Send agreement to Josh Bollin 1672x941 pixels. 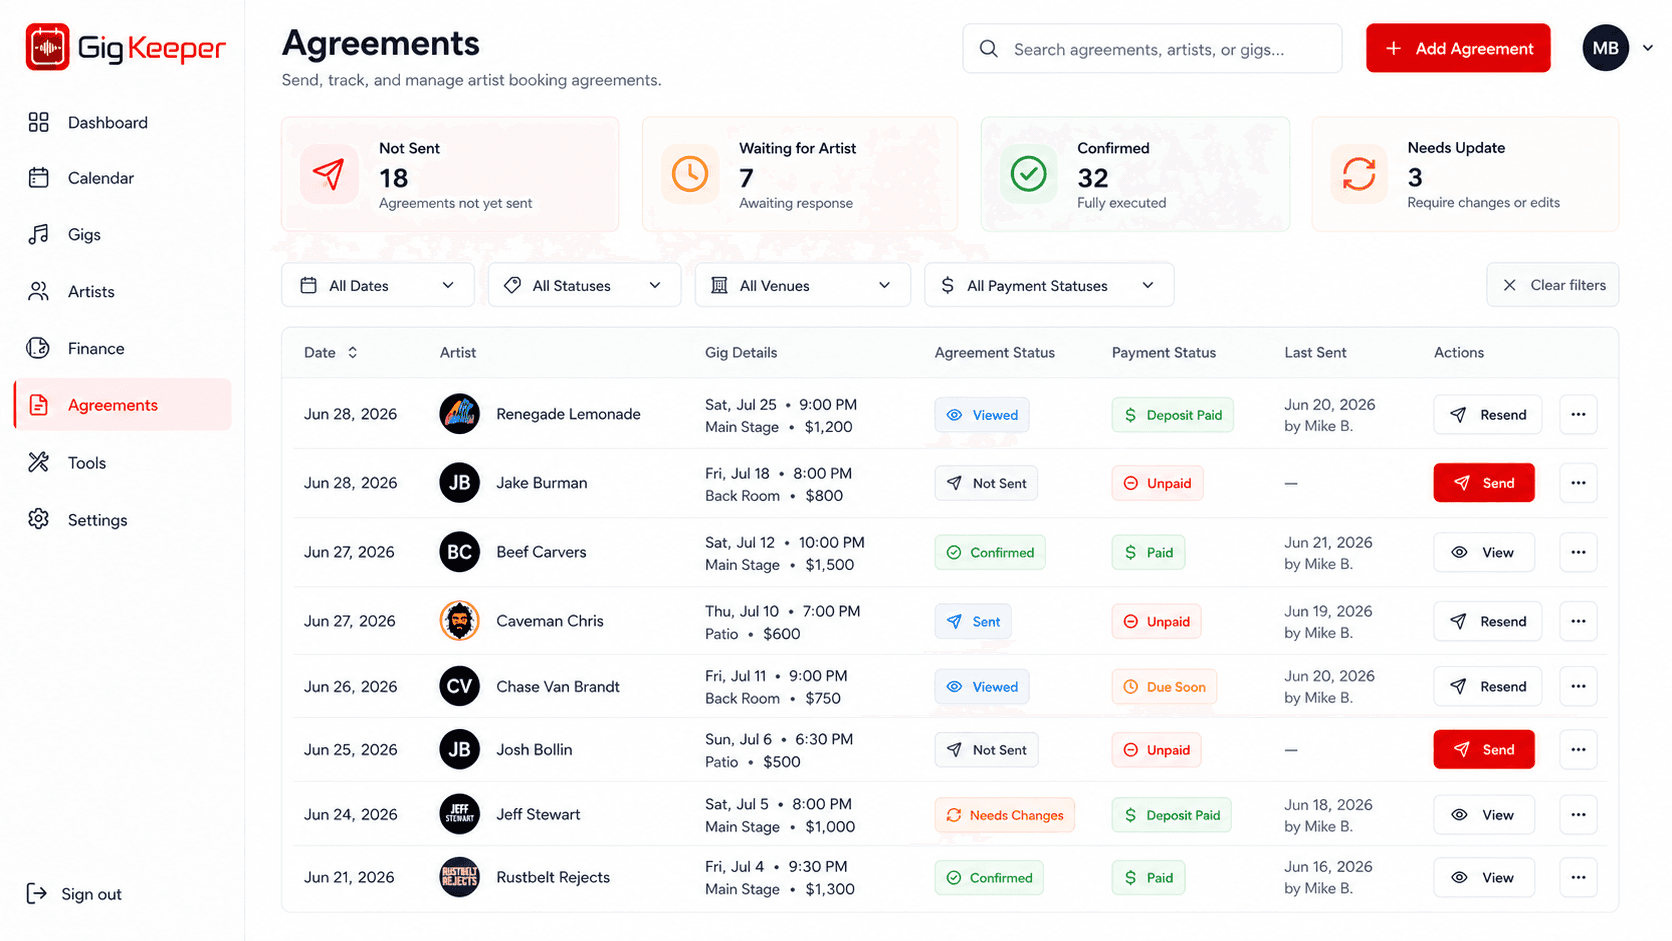tap(1483, 750)
